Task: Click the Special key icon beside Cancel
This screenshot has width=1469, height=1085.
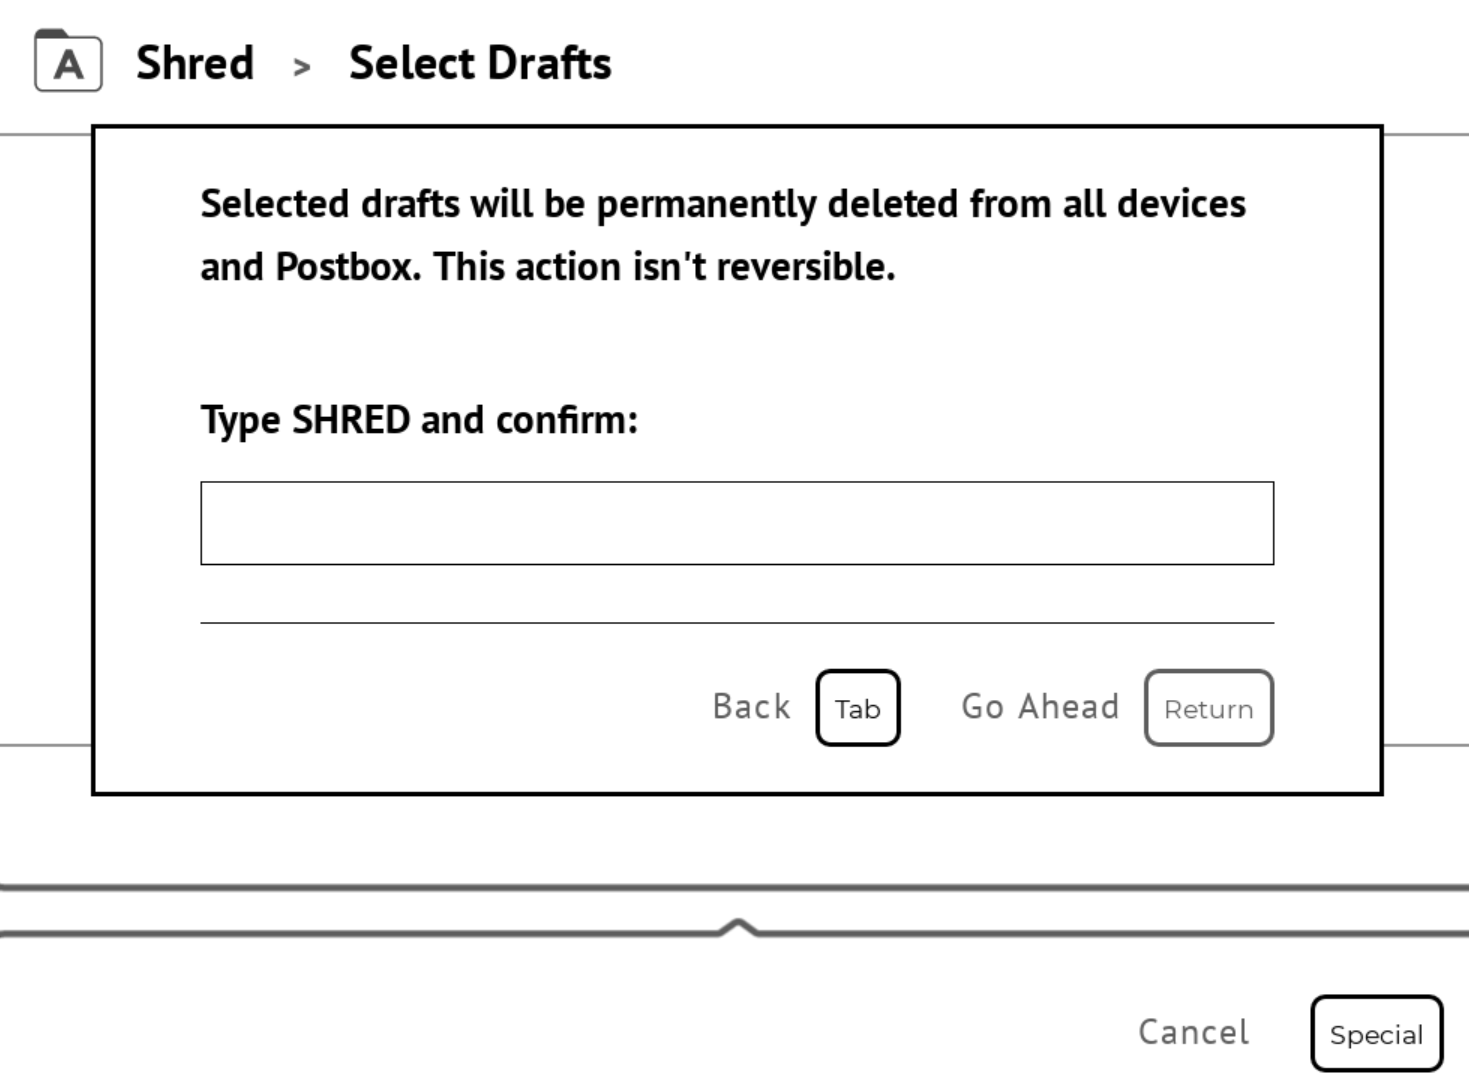Action: tap(1376, 1034)
